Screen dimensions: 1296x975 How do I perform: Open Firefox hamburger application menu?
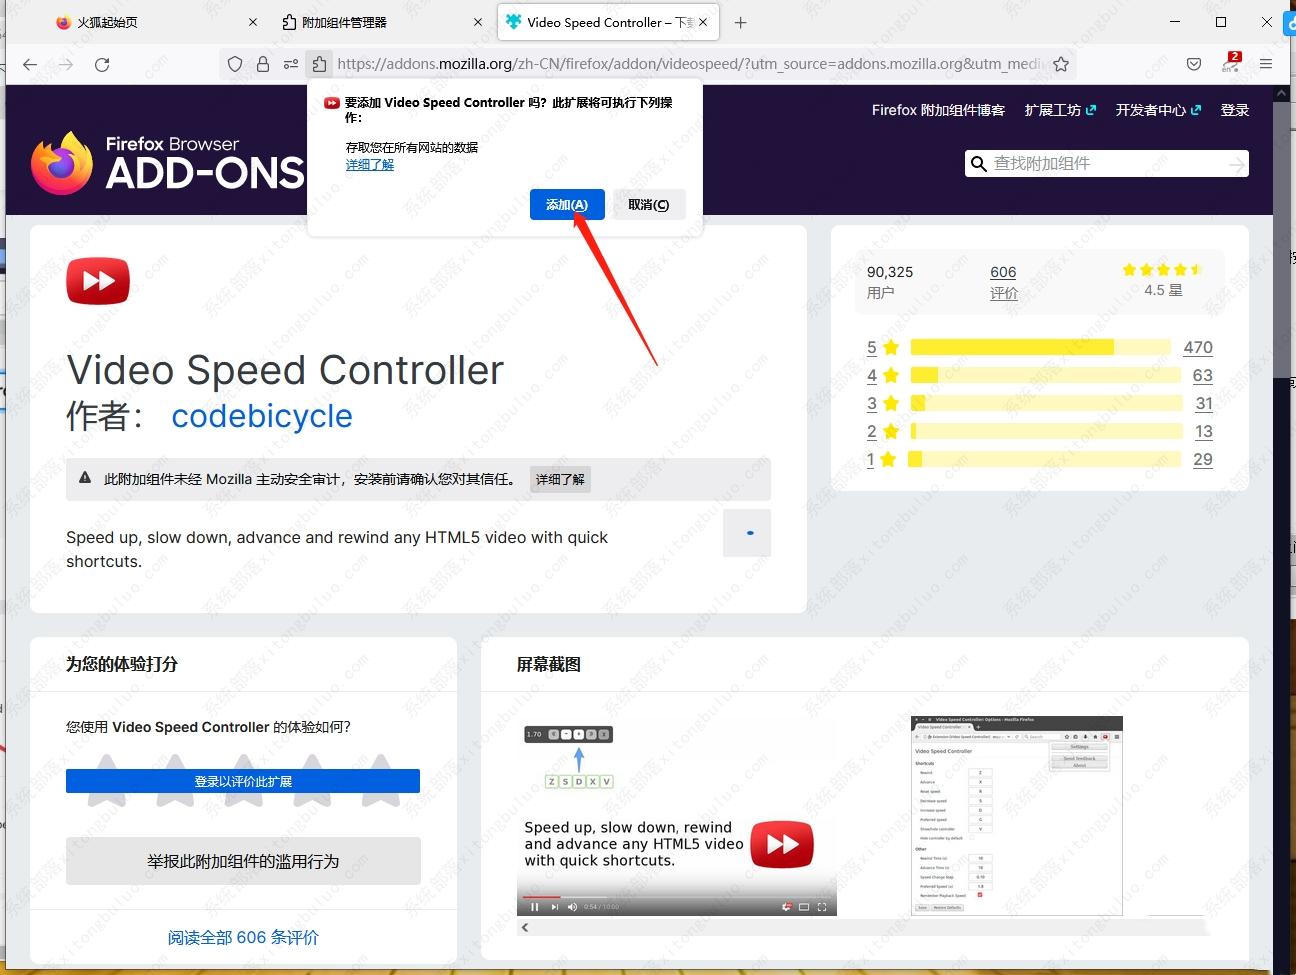point(1266,64)
